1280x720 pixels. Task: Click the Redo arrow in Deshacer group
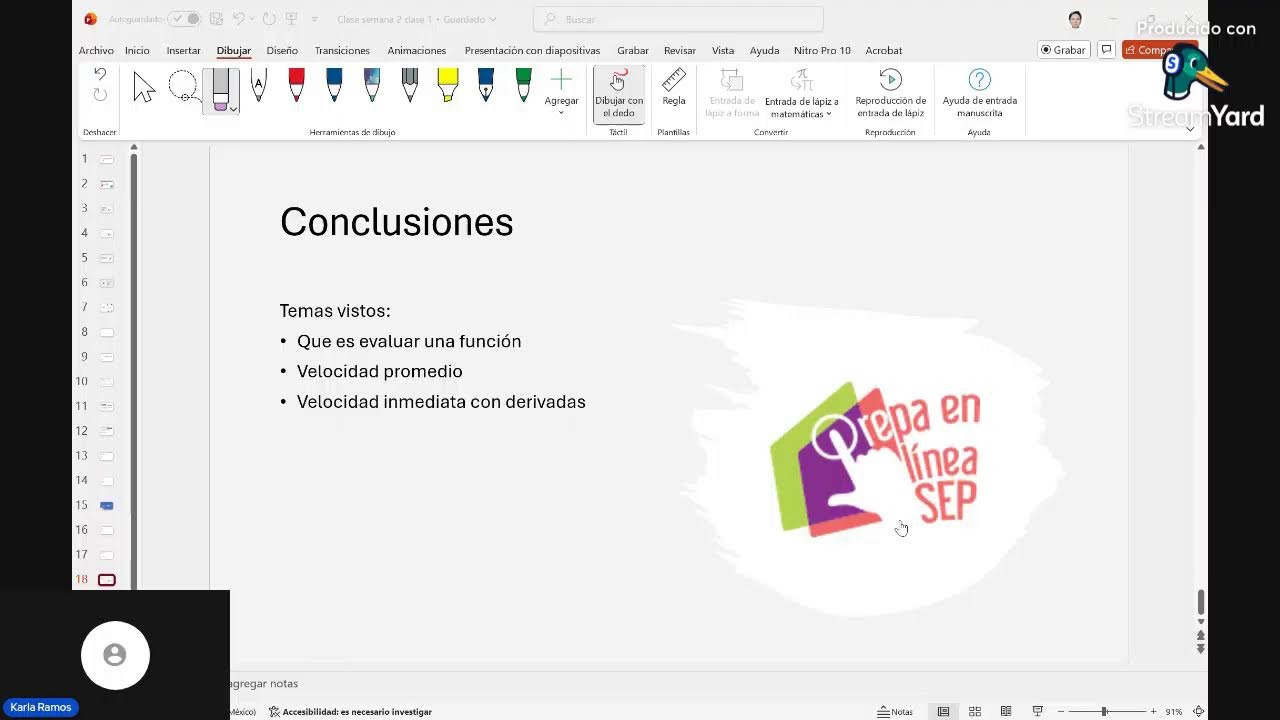100,95
